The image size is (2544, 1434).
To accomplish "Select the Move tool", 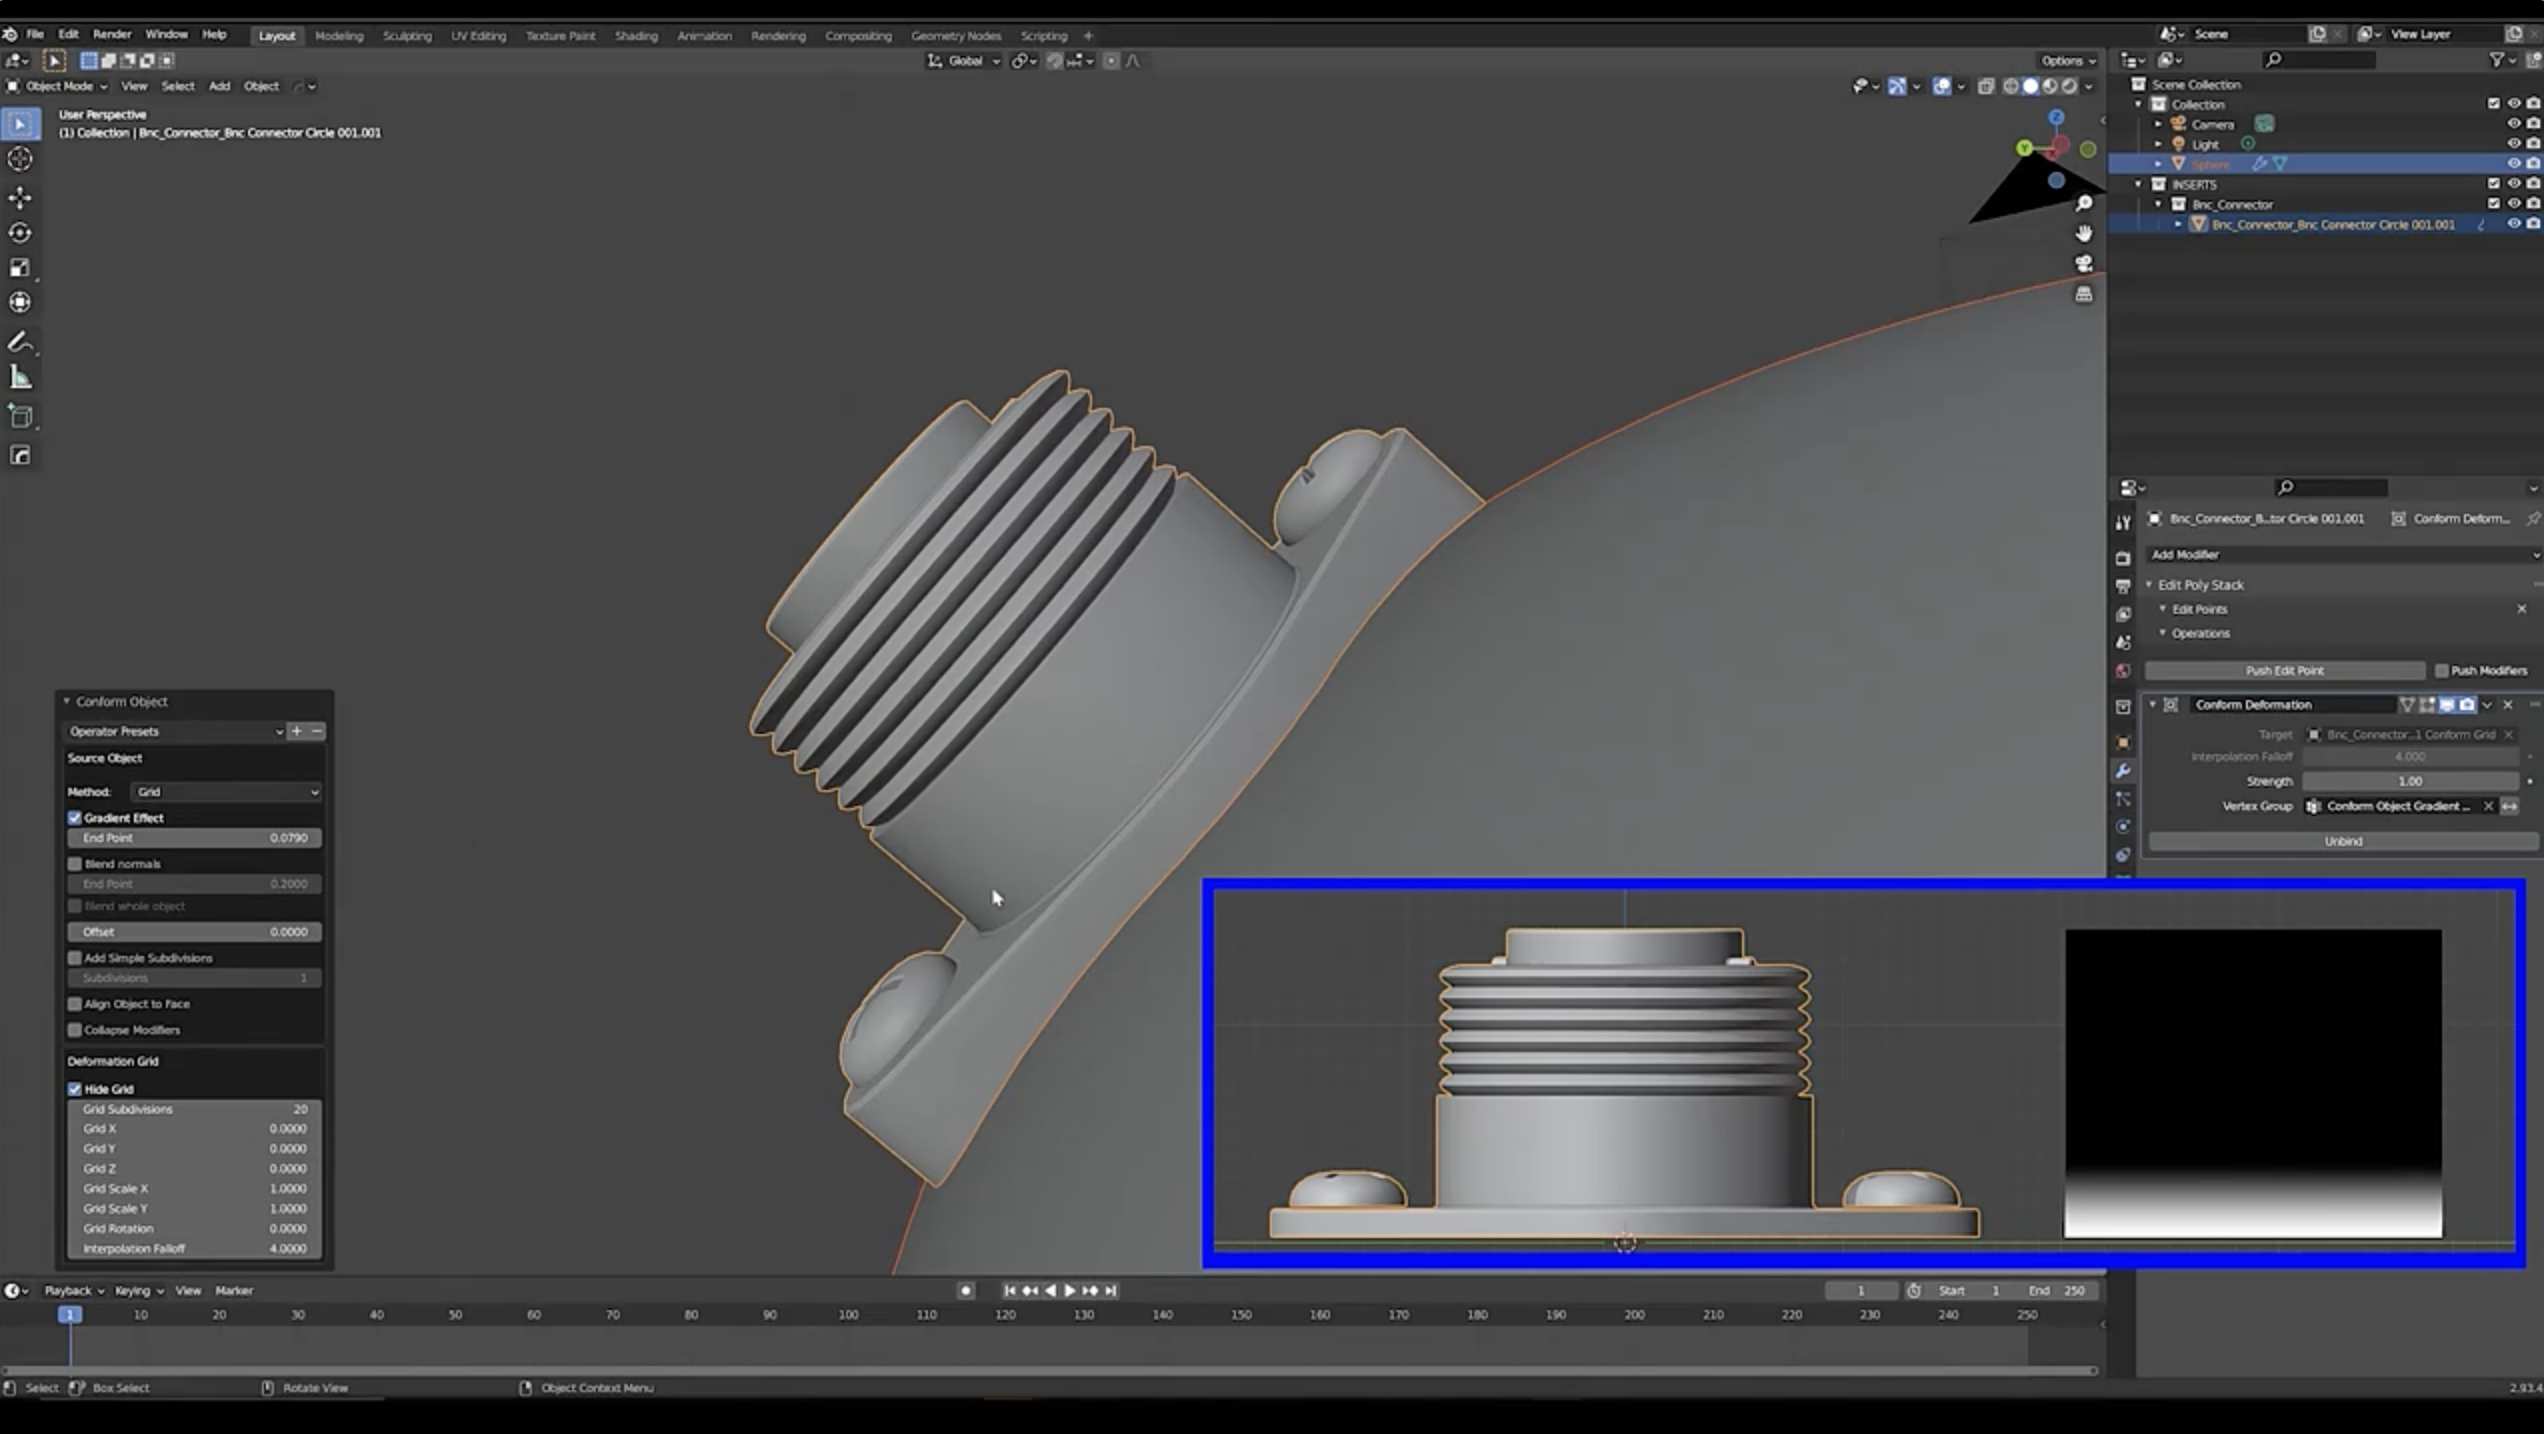I will pos(20,197).
